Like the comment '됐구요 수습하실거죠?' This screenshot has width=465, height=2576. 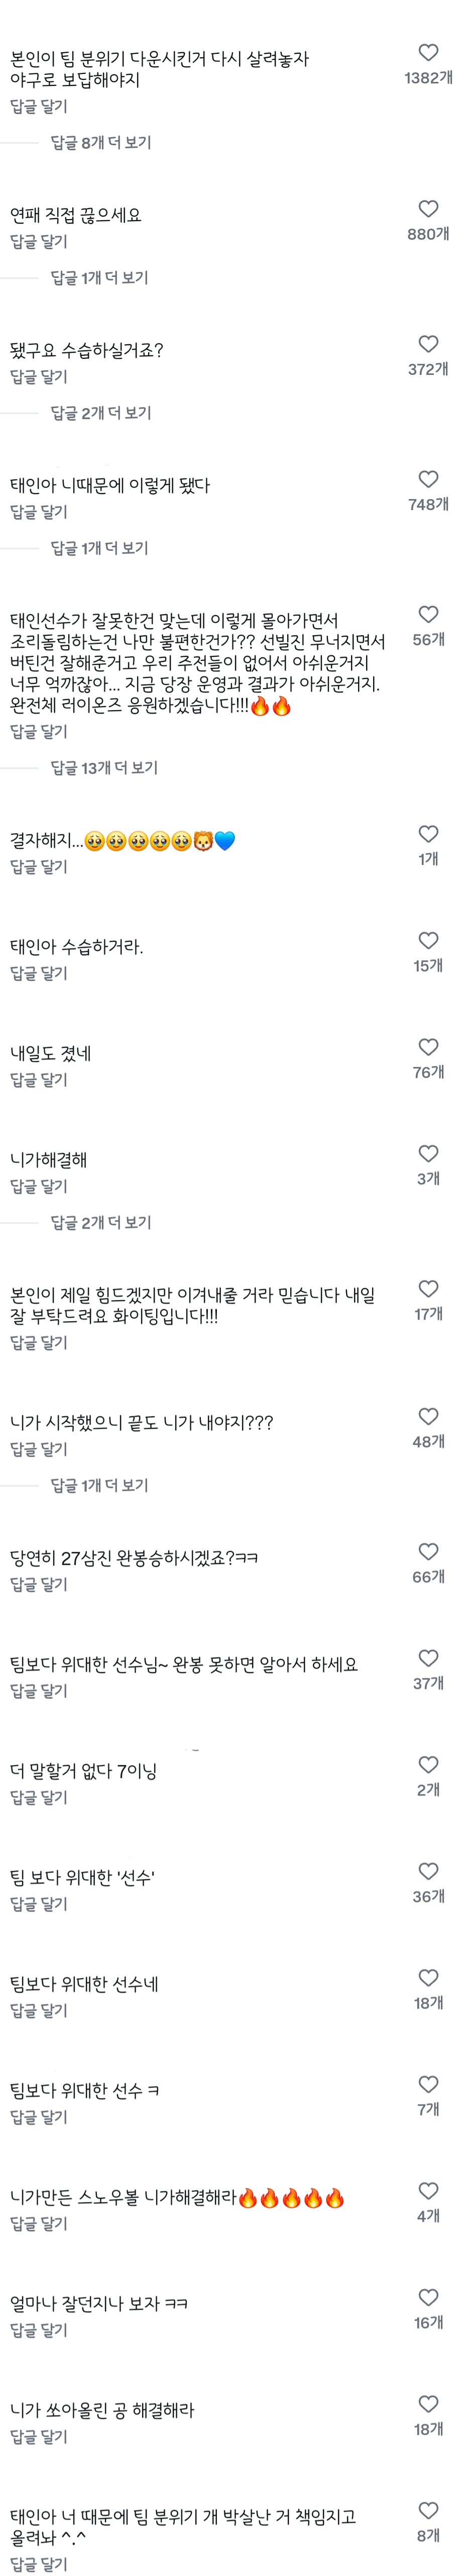(428, 344)
